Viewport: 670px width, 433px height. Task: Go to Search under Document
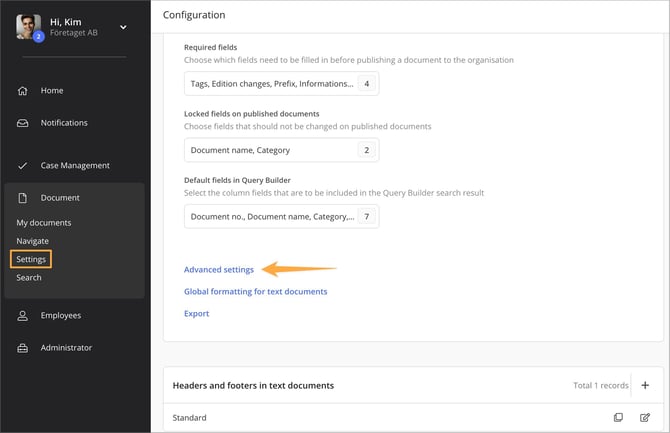[x=29, y=278]
